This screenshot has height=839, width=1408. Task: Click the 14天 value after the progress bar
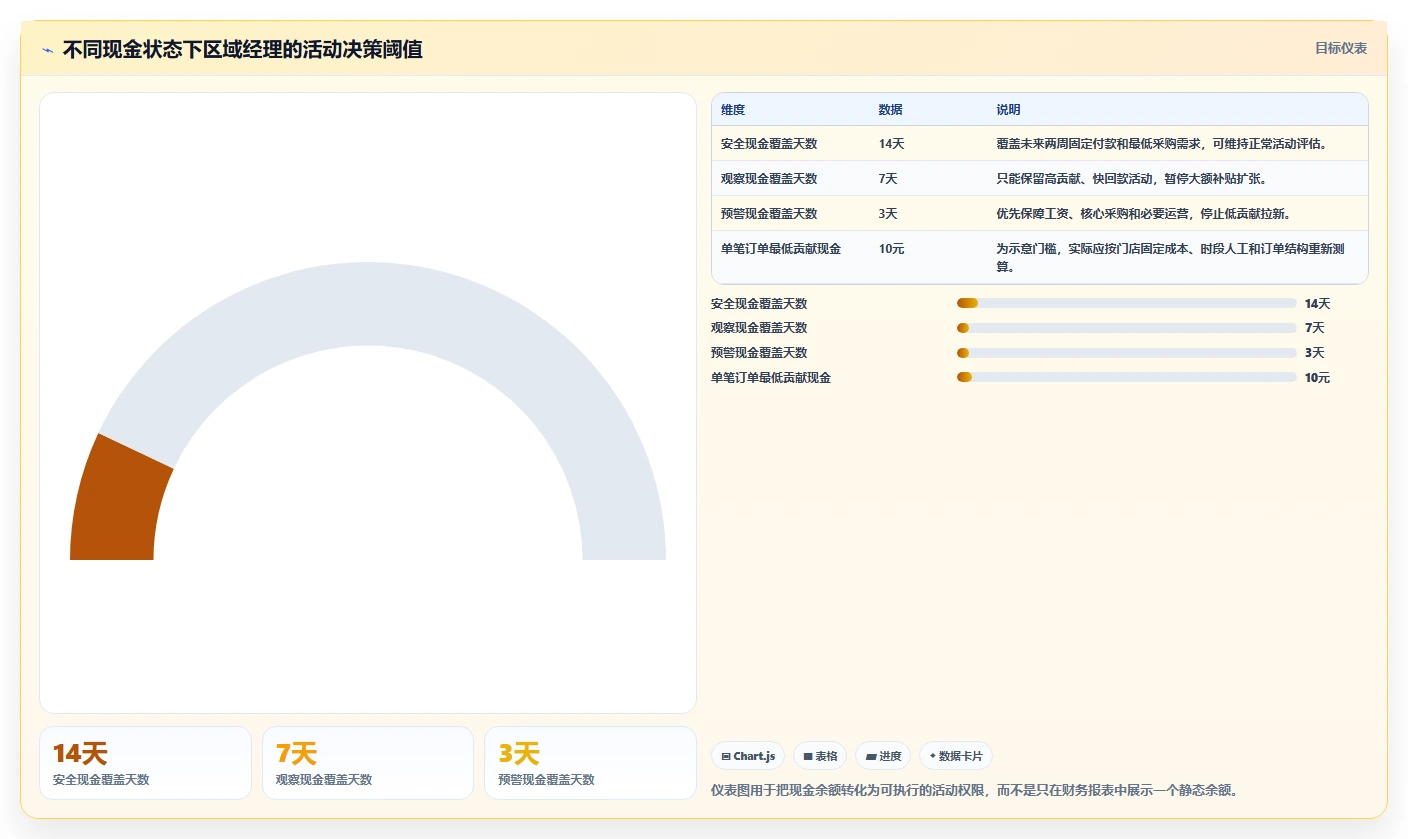[1318, 304]
